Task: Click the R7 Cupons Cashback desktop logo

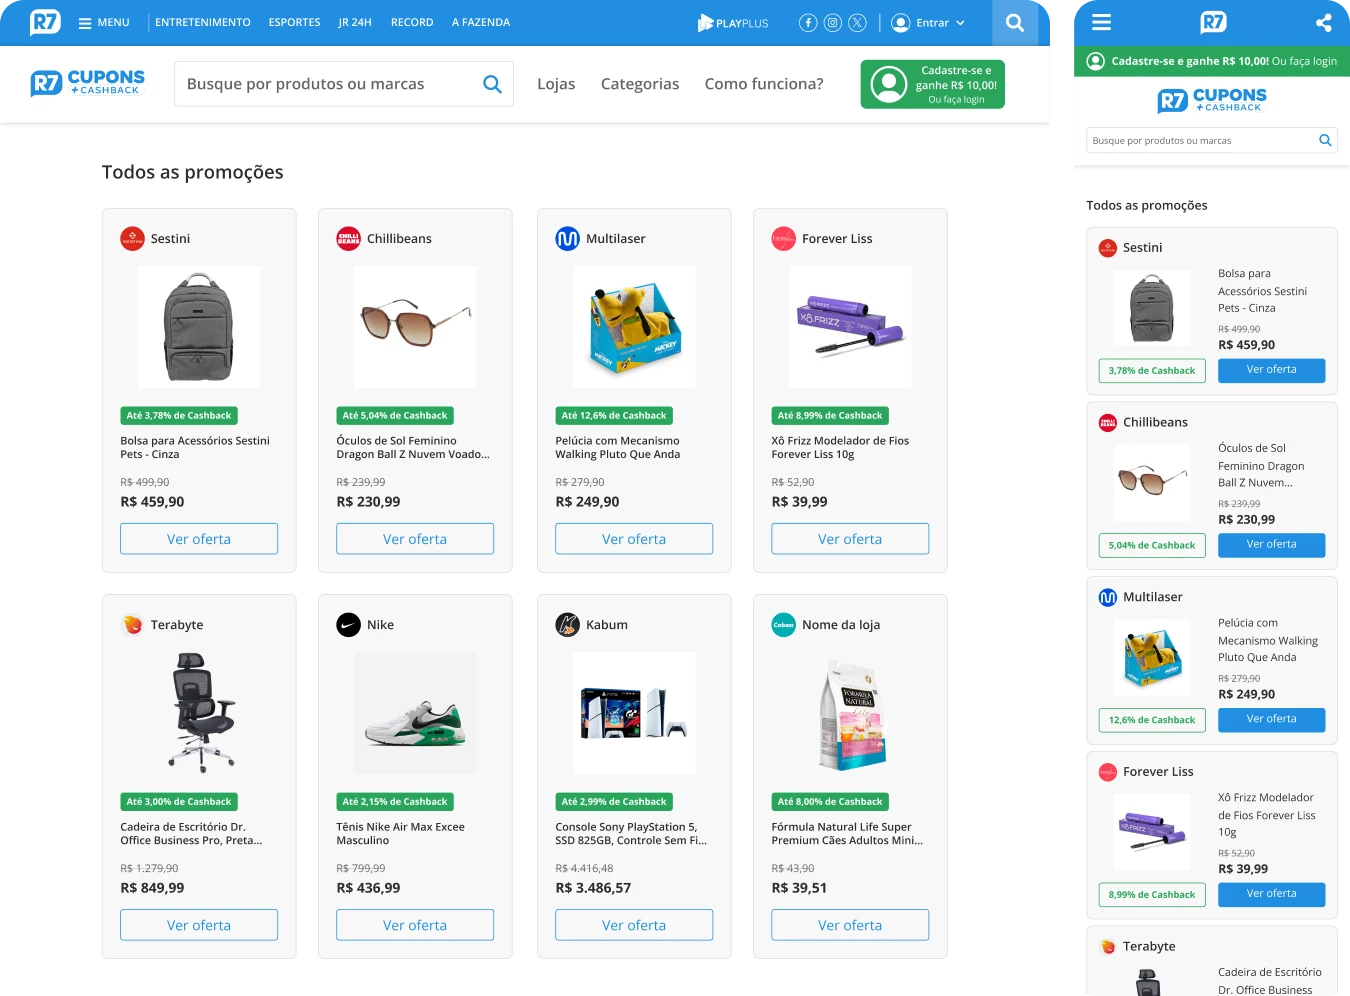Action: (x=88, y=83)
